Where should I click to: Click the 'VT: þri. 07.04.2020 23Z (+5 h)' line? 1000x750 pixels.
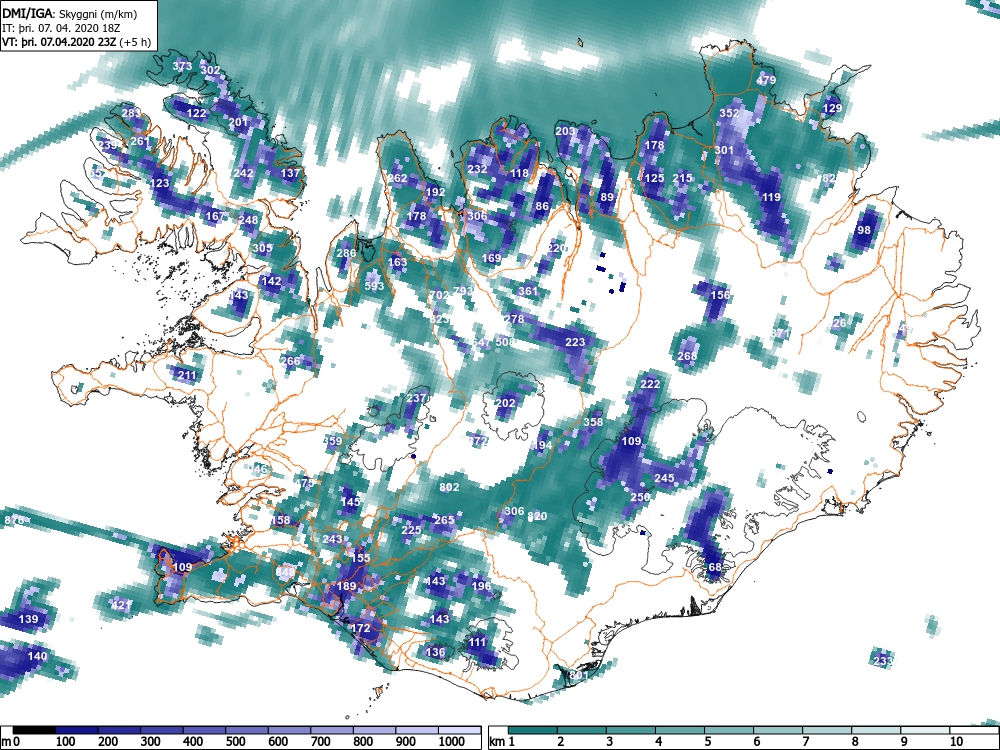(x=77, y=42)
